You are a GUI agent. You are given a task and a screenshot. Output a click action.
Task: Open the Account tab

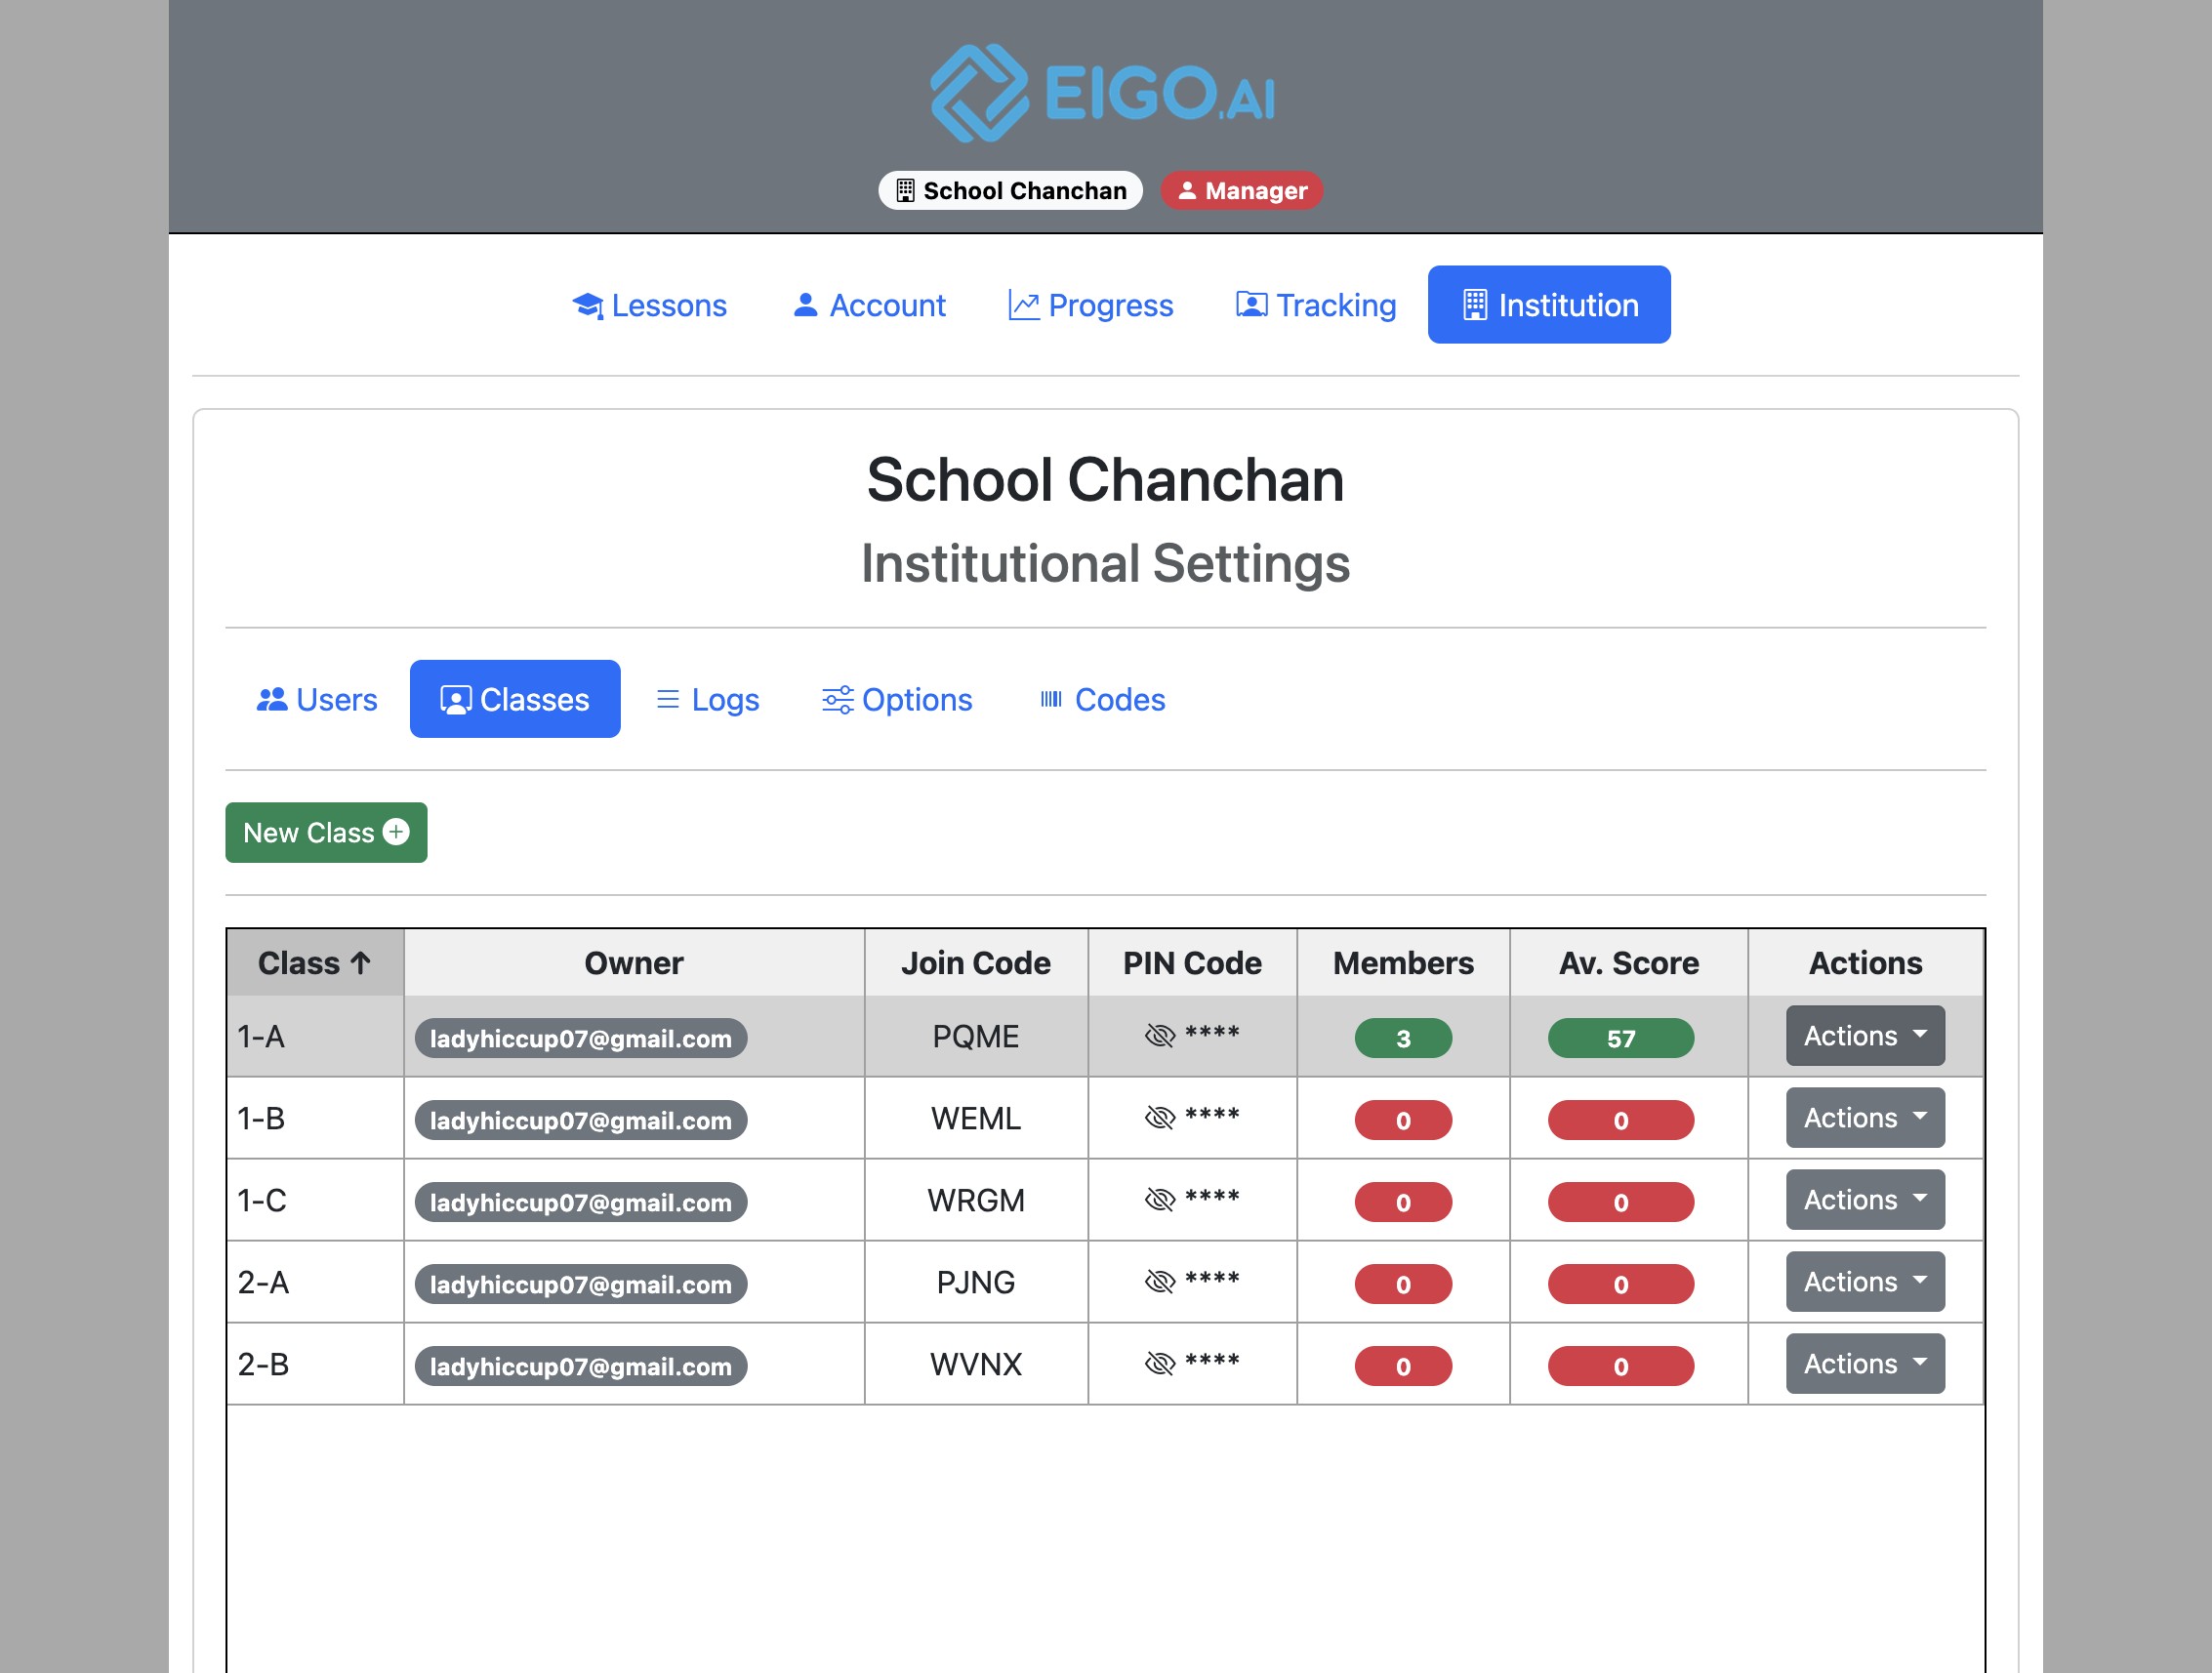click(869, 304)
